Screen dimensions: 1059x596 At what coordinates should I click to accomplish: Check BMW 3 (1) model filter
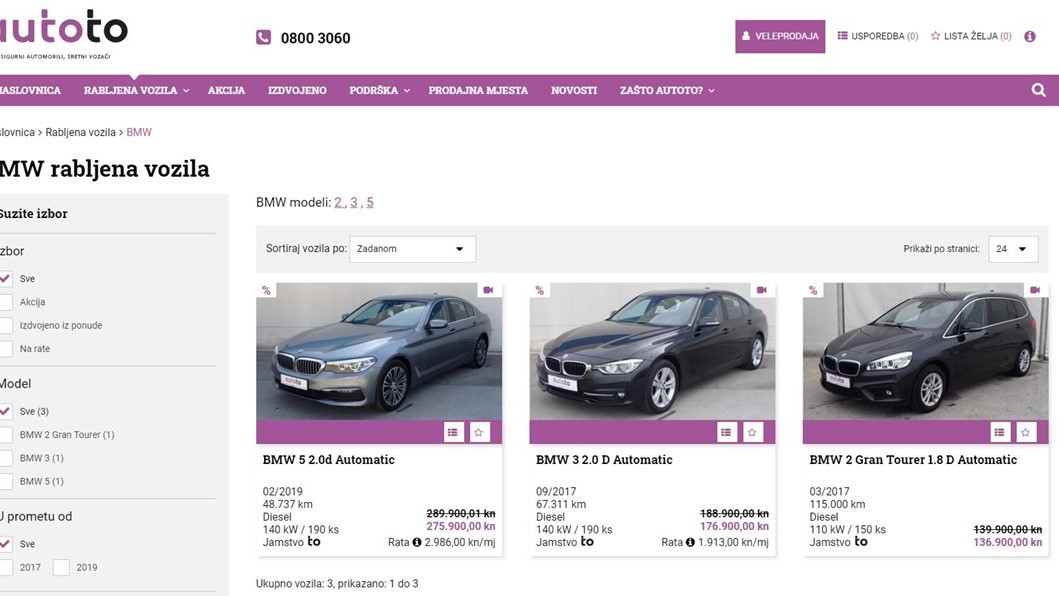[x=5, y=458]
